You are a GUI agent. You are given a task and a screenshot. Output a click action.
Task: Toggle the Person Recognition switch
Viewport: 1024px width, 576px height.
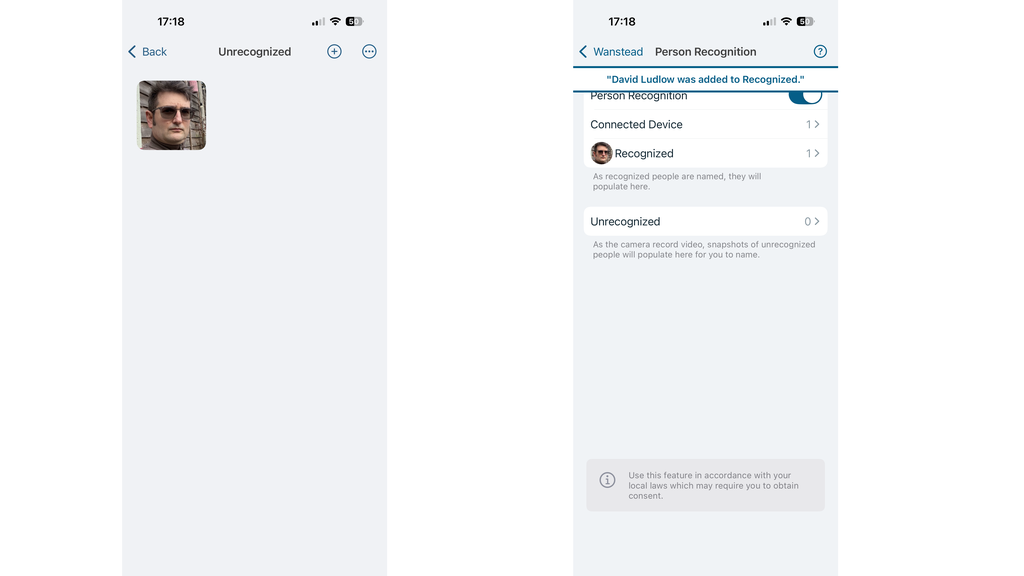804,96
